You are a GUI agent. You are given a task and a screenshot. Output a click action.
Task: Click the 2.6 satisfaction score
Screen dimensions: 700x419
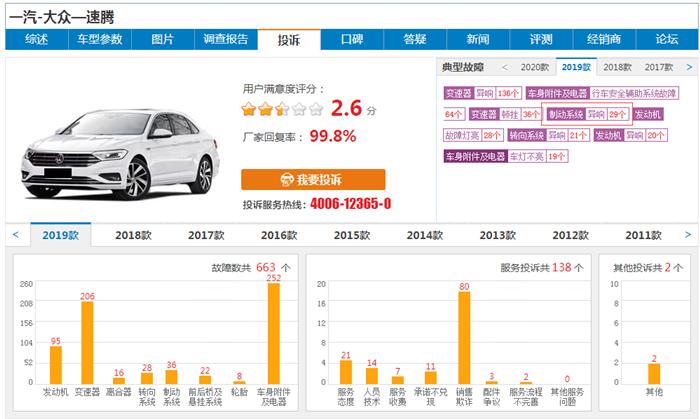coord(346,108)
